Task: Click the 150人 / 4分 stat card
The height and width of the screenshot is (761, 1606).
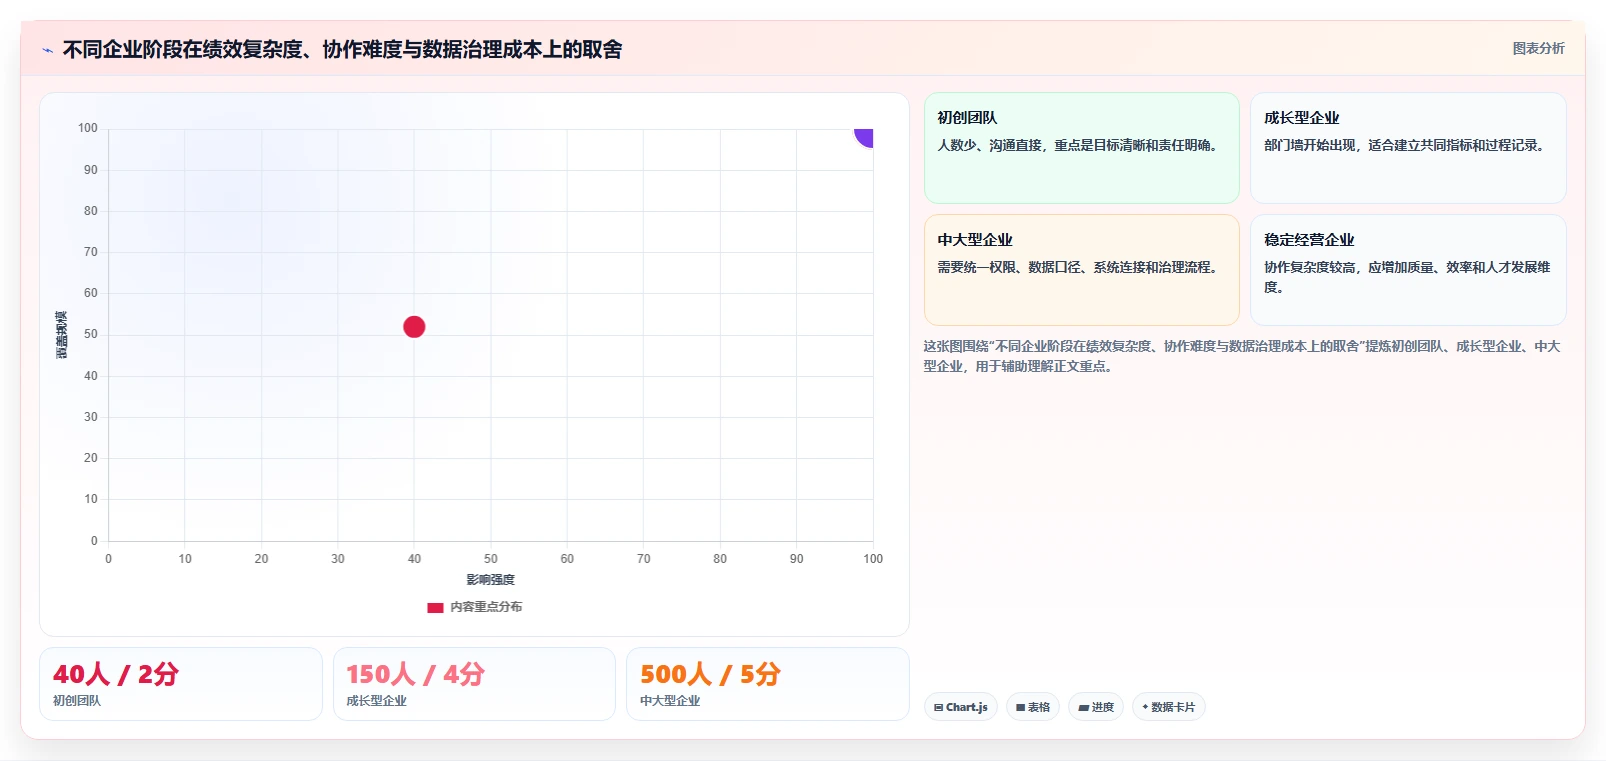Action: click(474, 684)
